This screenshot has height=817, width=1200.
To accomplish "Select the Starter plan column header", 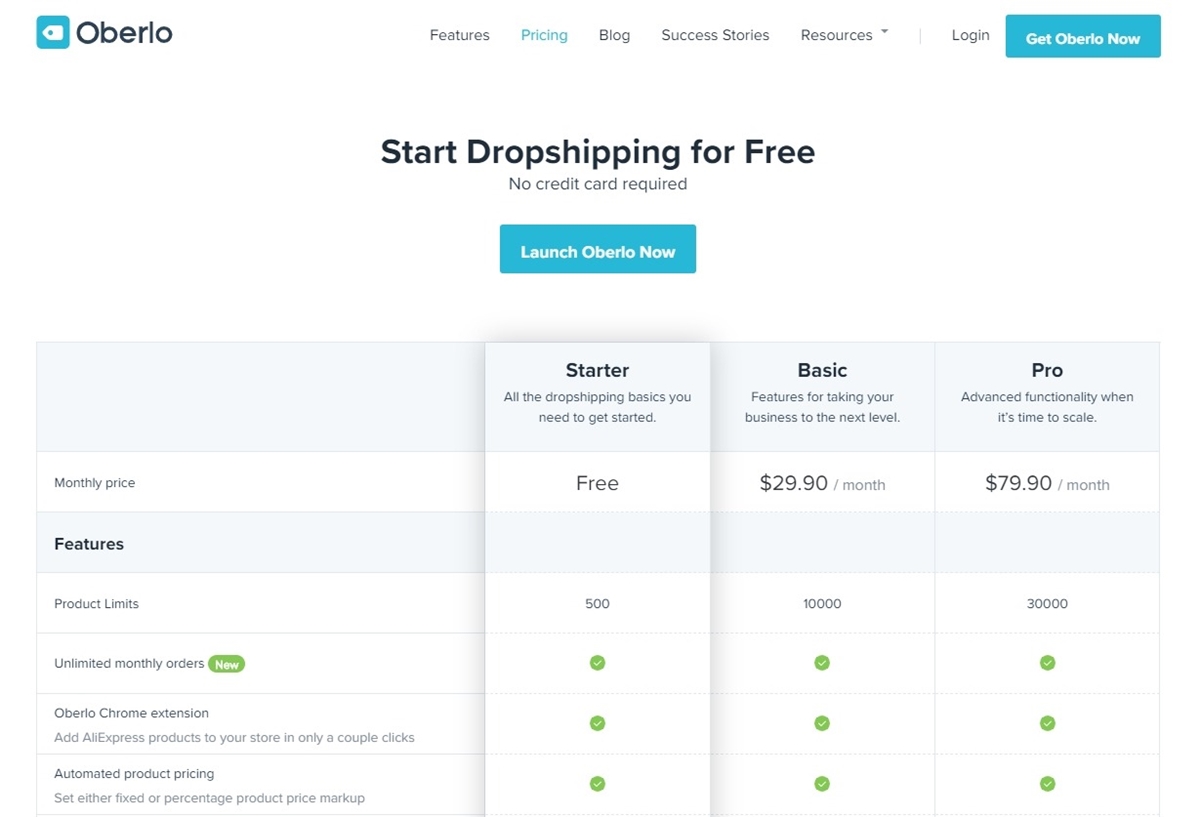I will point(597,370).
